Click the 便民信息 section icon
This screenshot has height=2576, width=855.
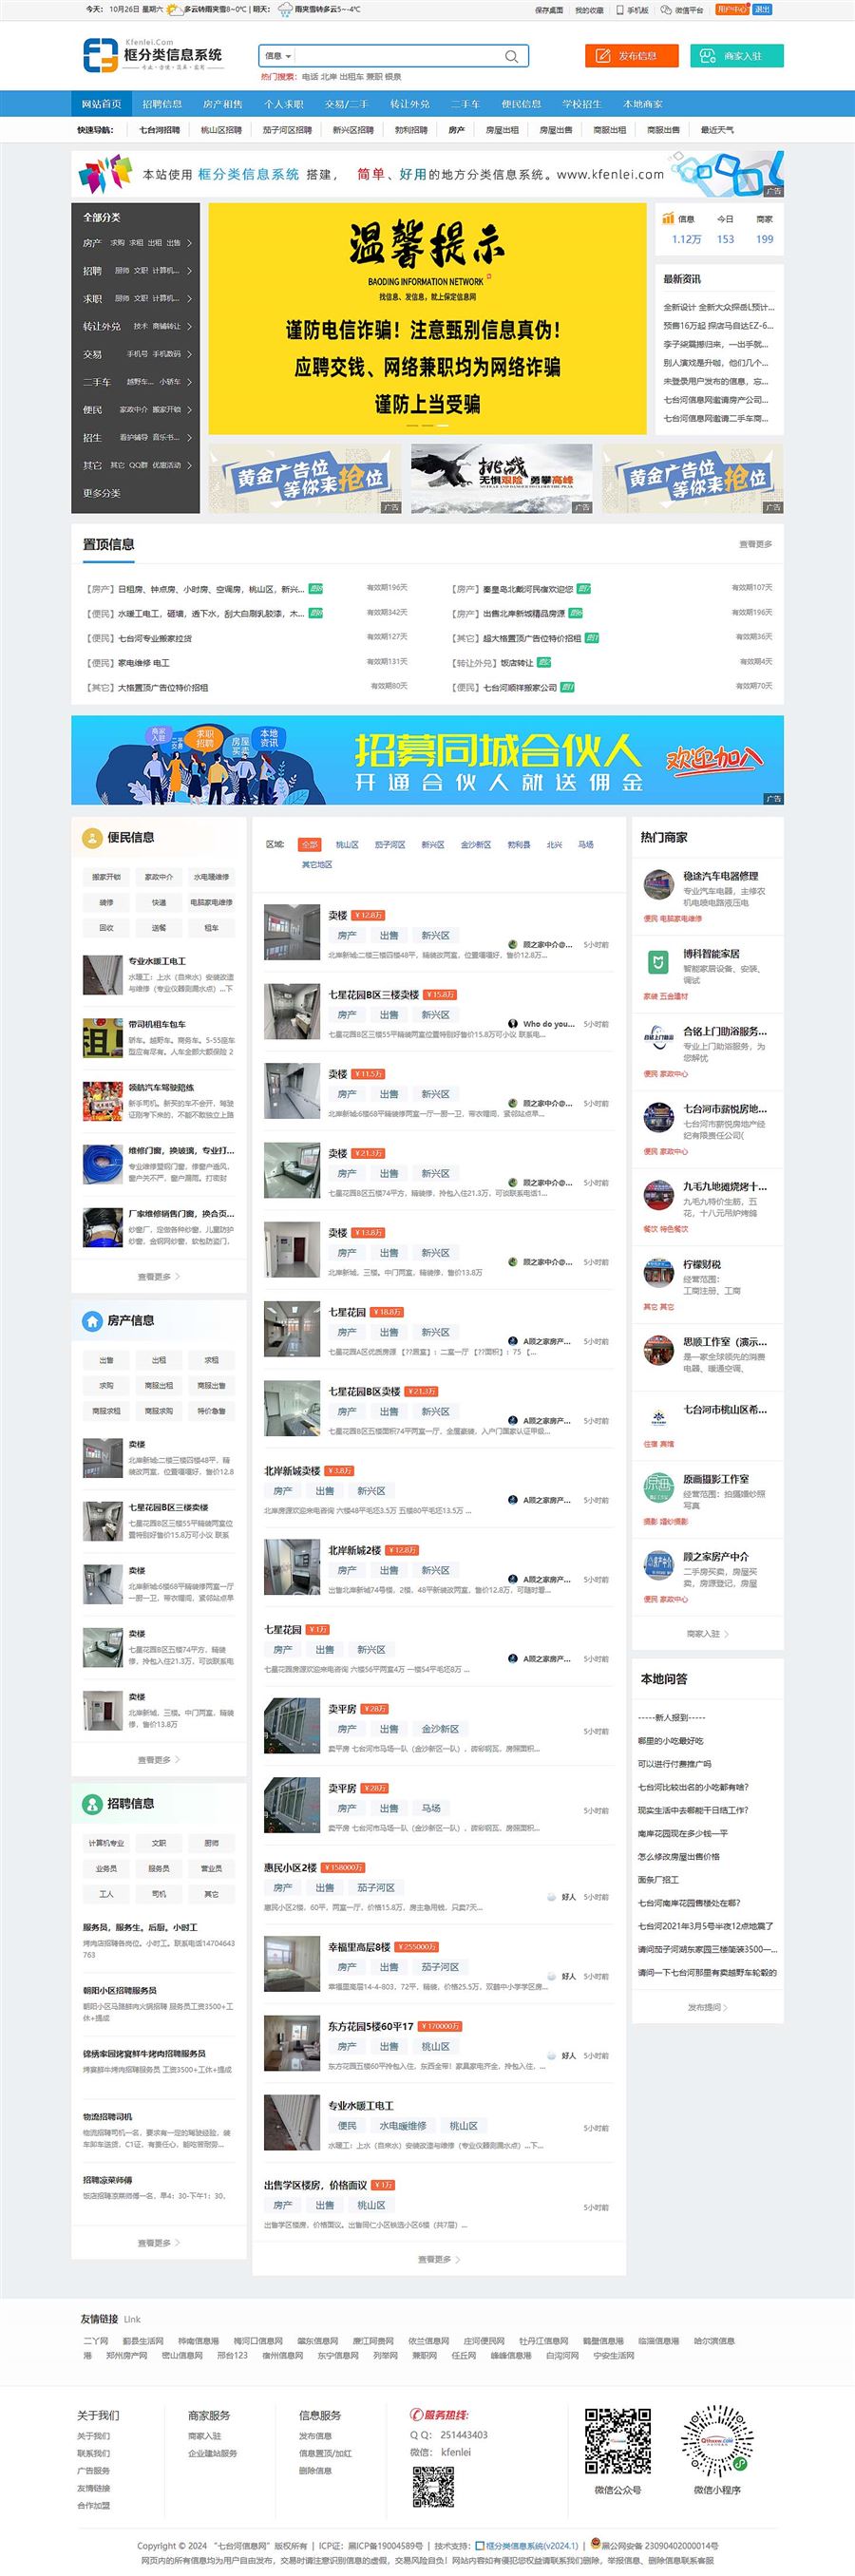coord(91,837)
